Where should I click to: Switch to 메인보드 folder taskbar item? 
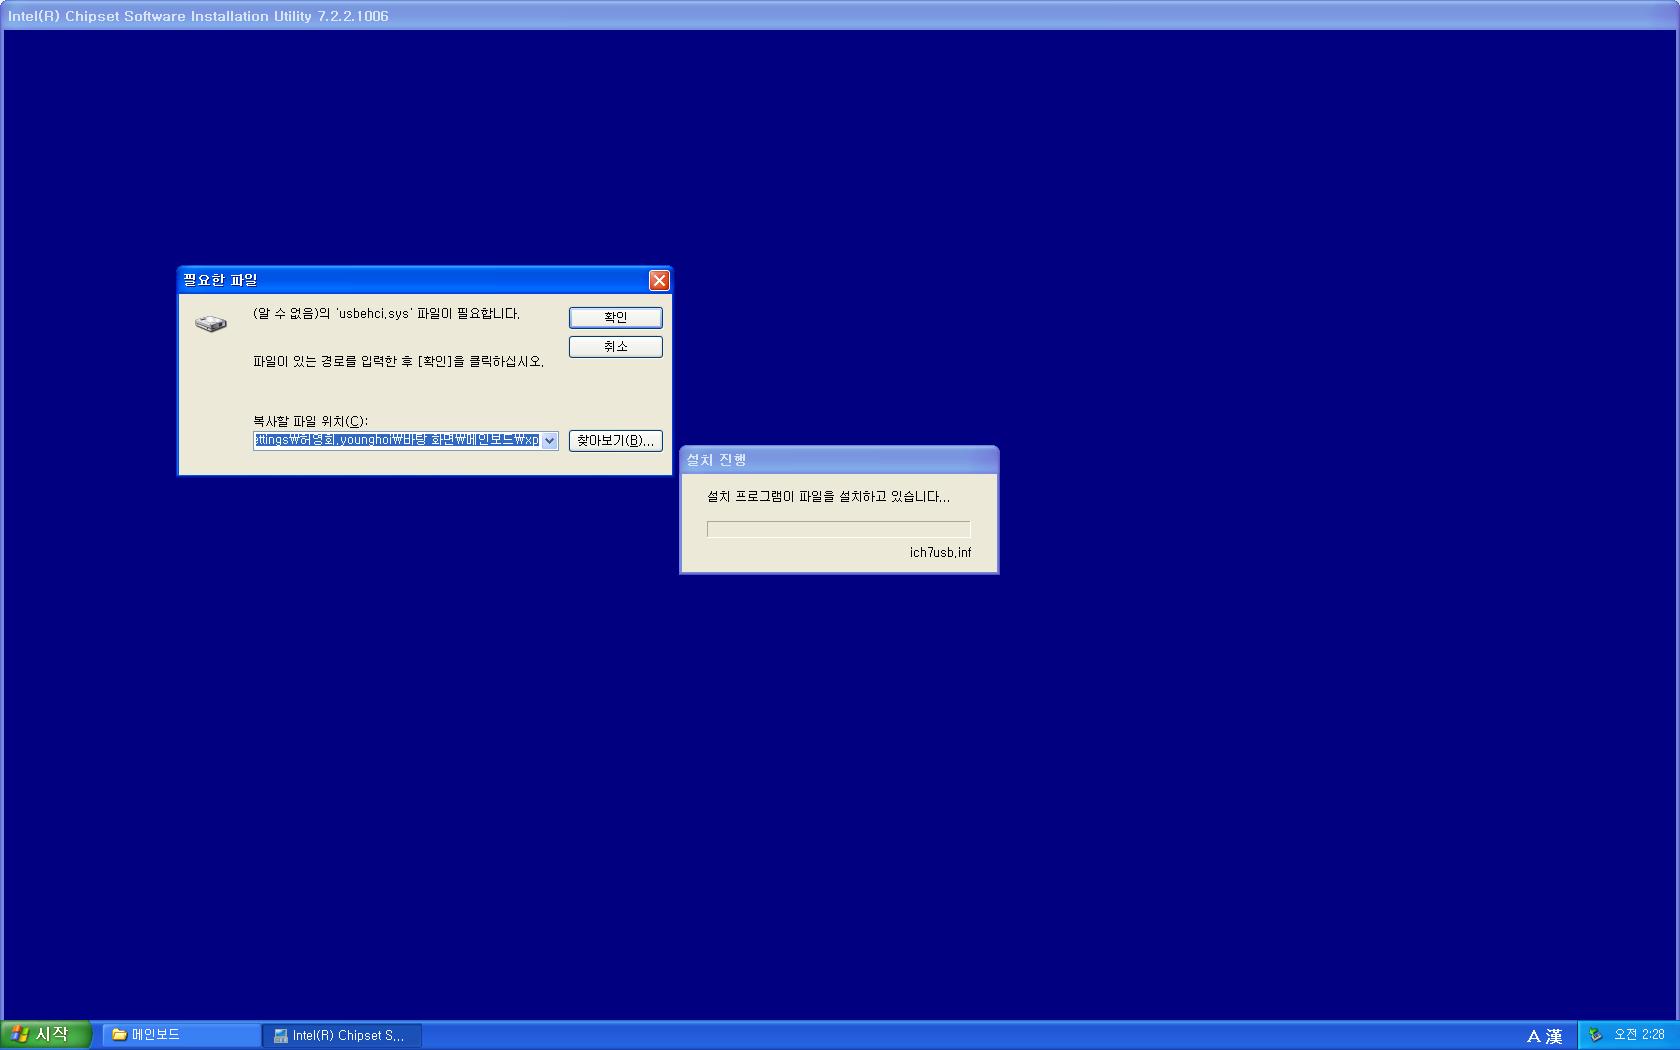[181, 1035]
